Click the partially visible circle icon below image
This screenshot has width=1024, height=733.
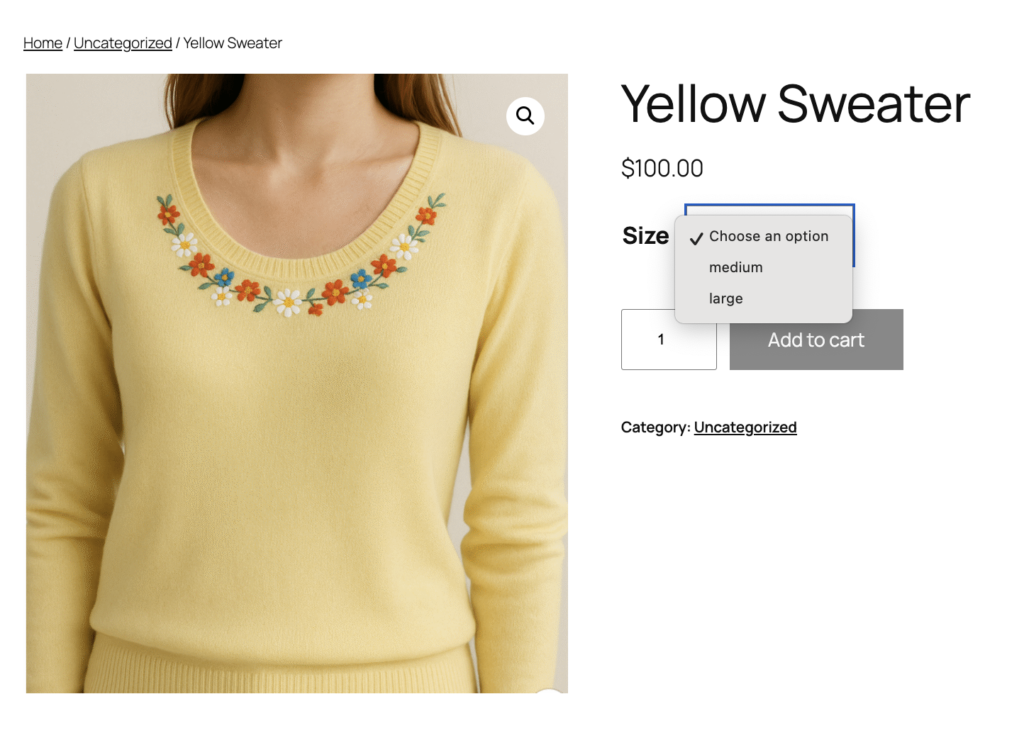click(548, 692)
